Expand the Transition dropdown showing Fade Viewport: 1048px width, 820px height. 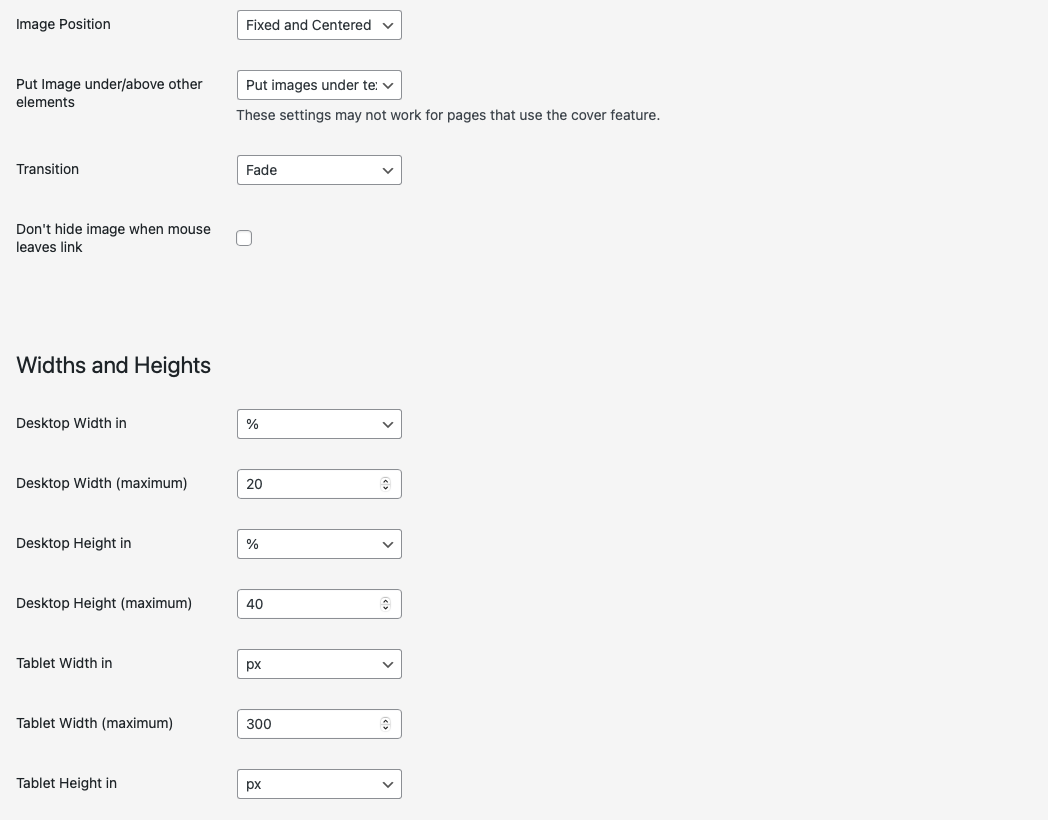tap(318, 170)
